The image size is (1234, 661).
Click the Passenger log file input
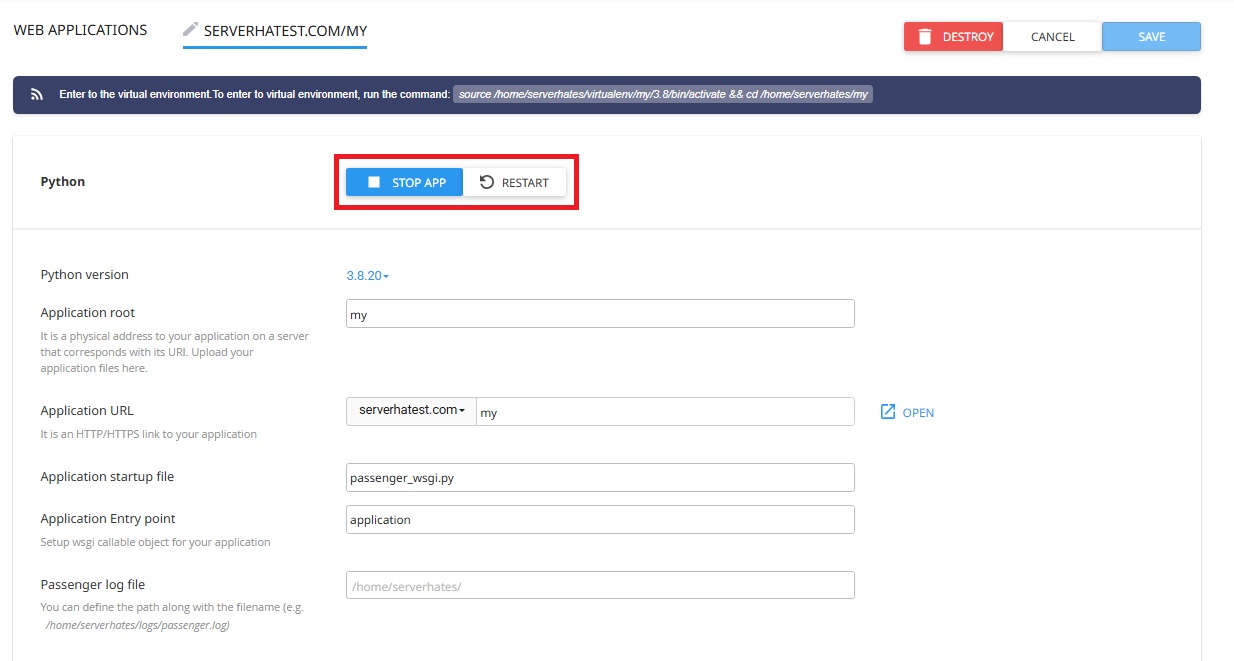[600, 585]
